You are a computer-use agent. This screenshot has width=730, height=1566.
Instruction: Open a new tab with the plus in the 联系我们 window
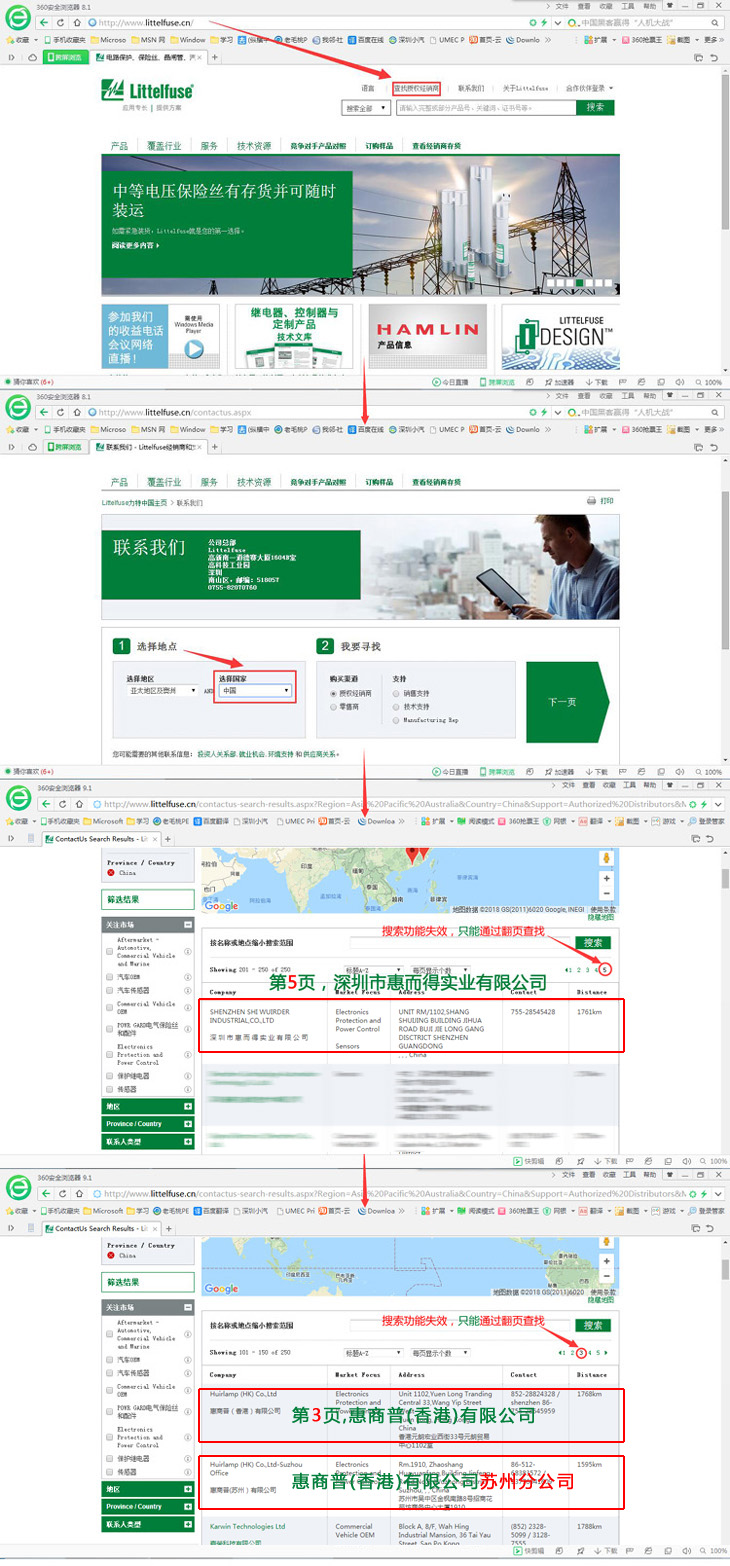pos(214,447)
